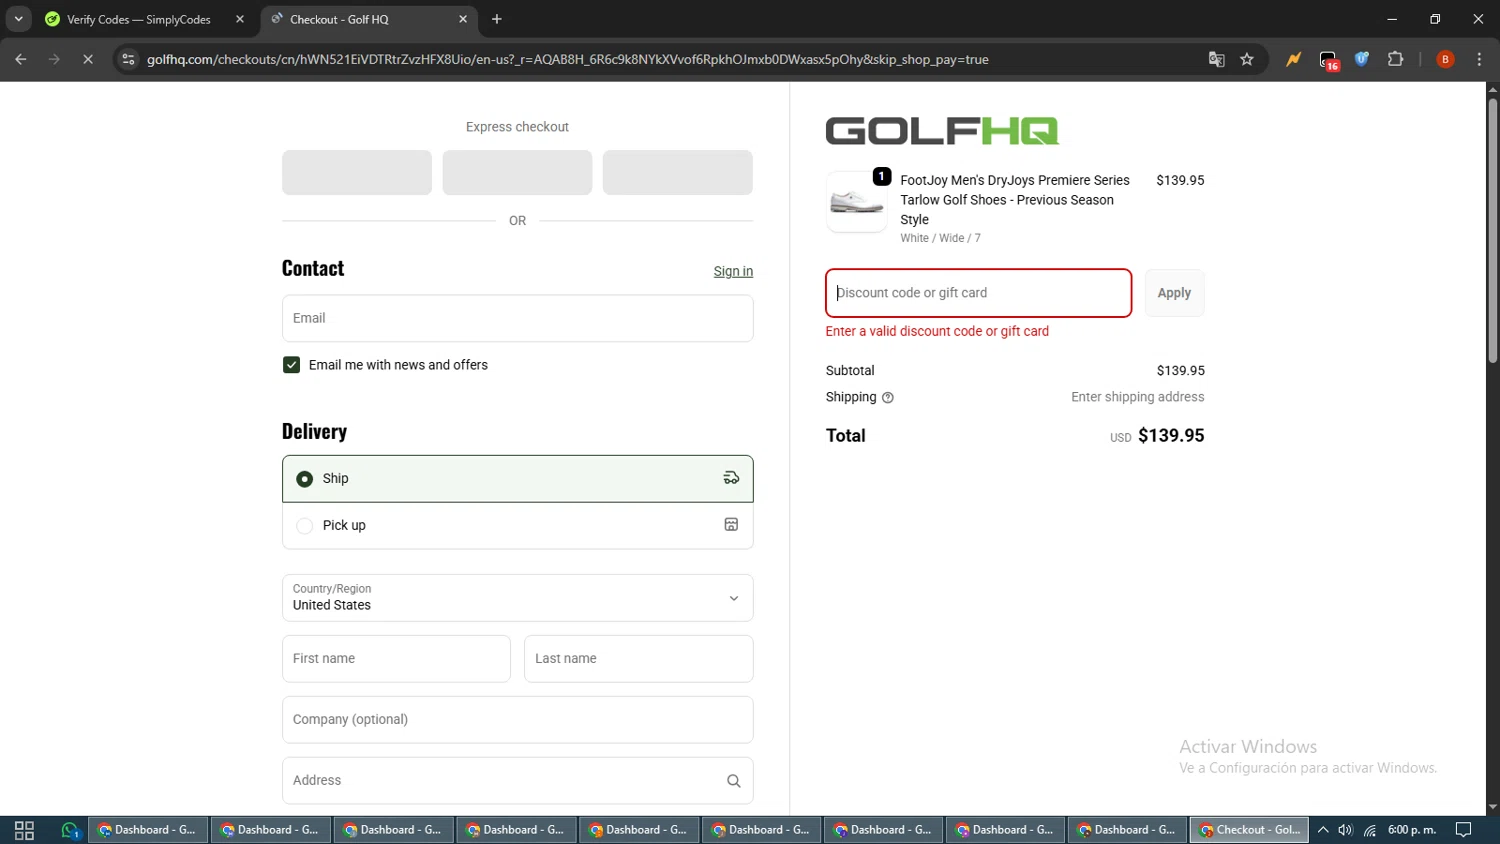Click the Address field
1500x844 pixels.
click(x=517, y=781)
